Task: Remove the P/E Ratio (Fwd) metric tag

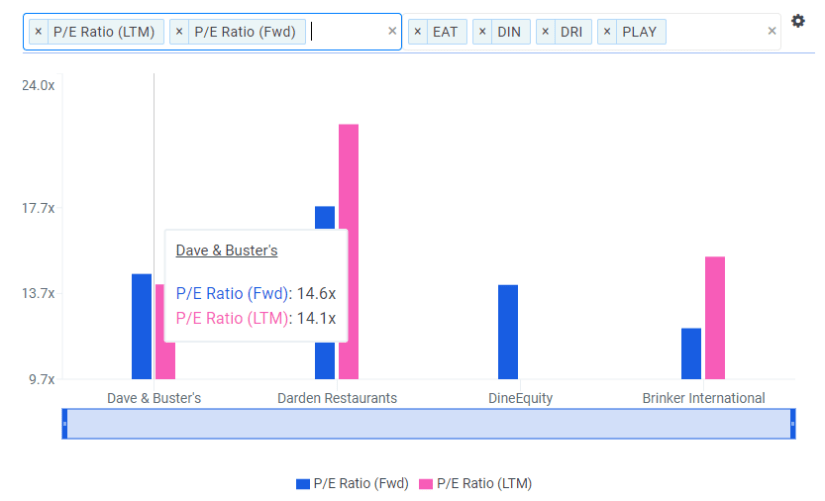Action: (179, 32)
